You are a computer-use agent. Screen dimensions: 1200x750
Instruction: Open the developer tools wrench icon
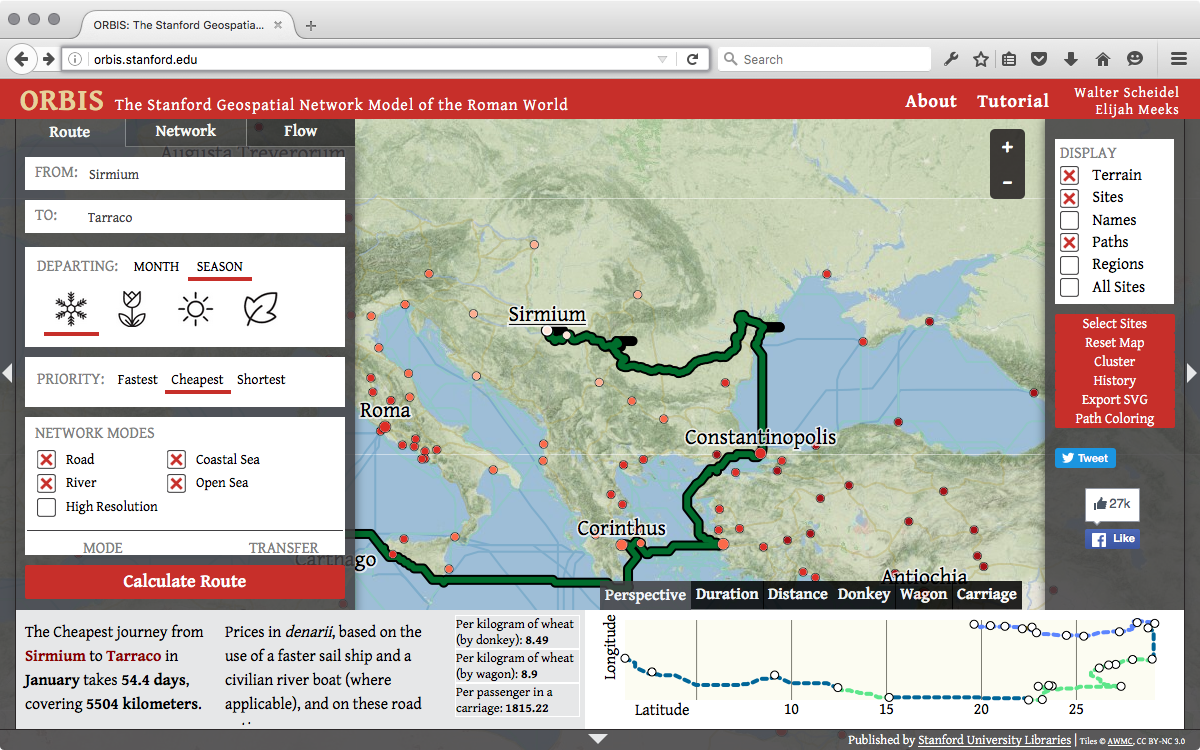point(951,59)
